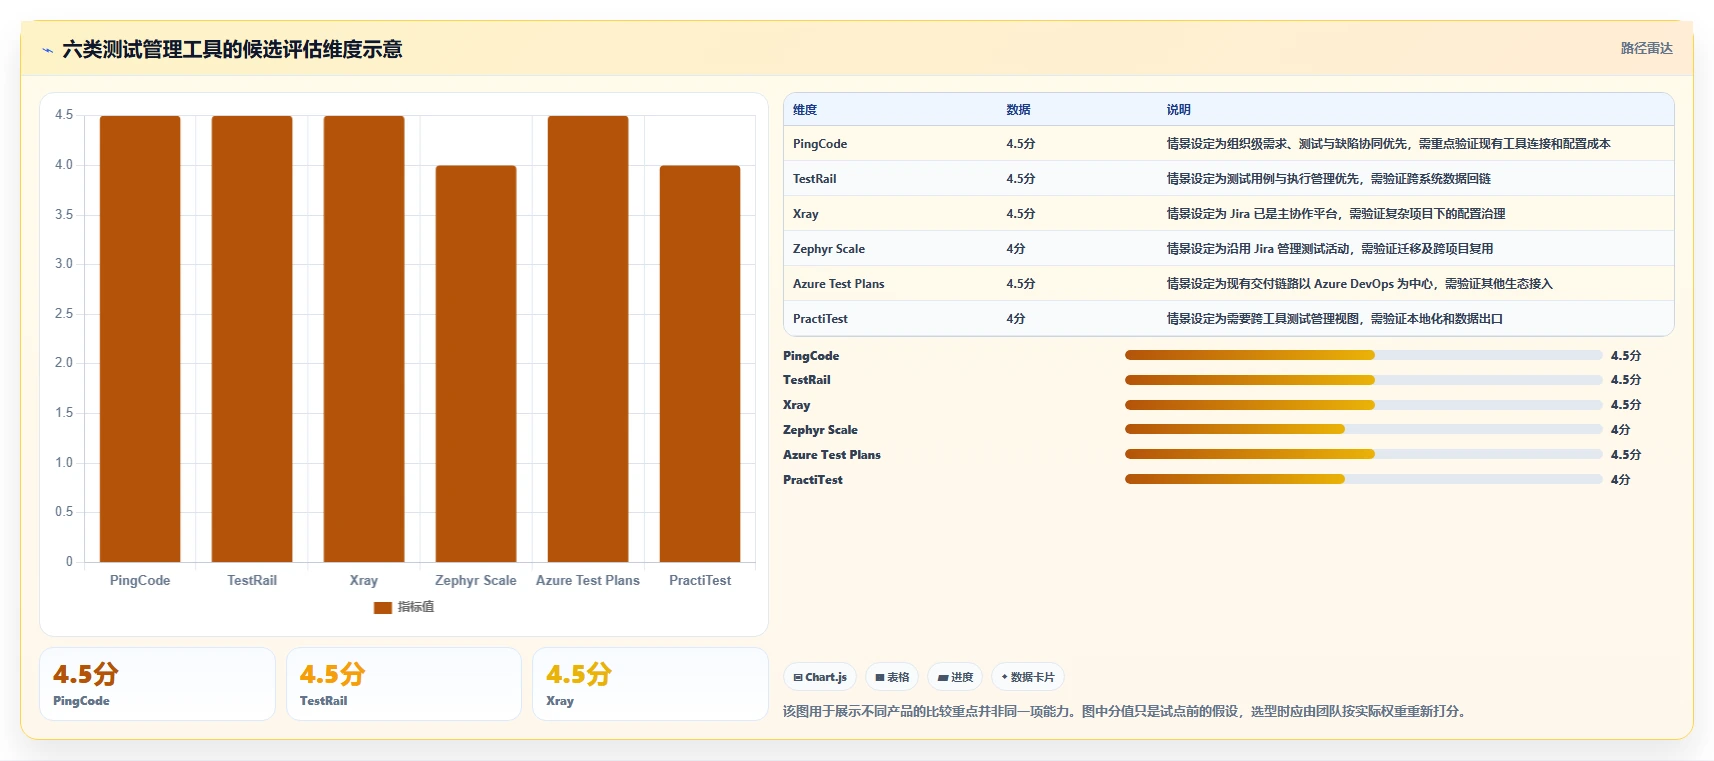Open the PingCode 4.5分 data card
The width and height of the screenshot is (1714, 761).
tap(157, 684)
